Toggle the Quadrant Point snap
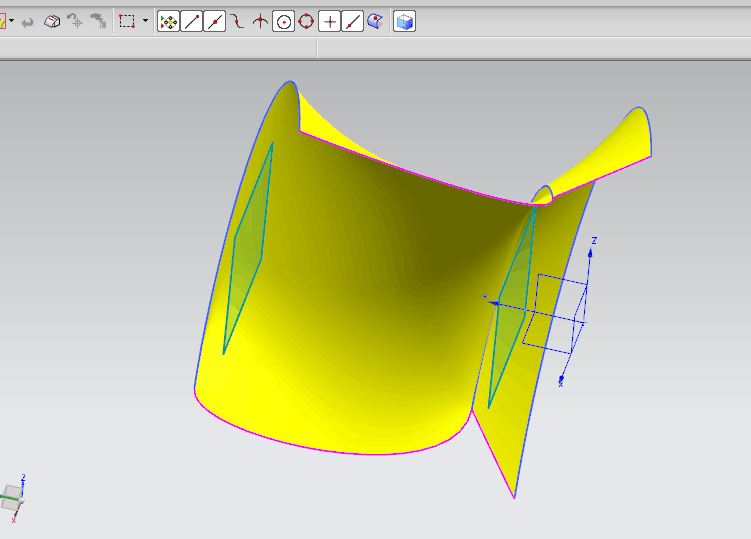Screen dimensions: 751x539 coord(306,22)
